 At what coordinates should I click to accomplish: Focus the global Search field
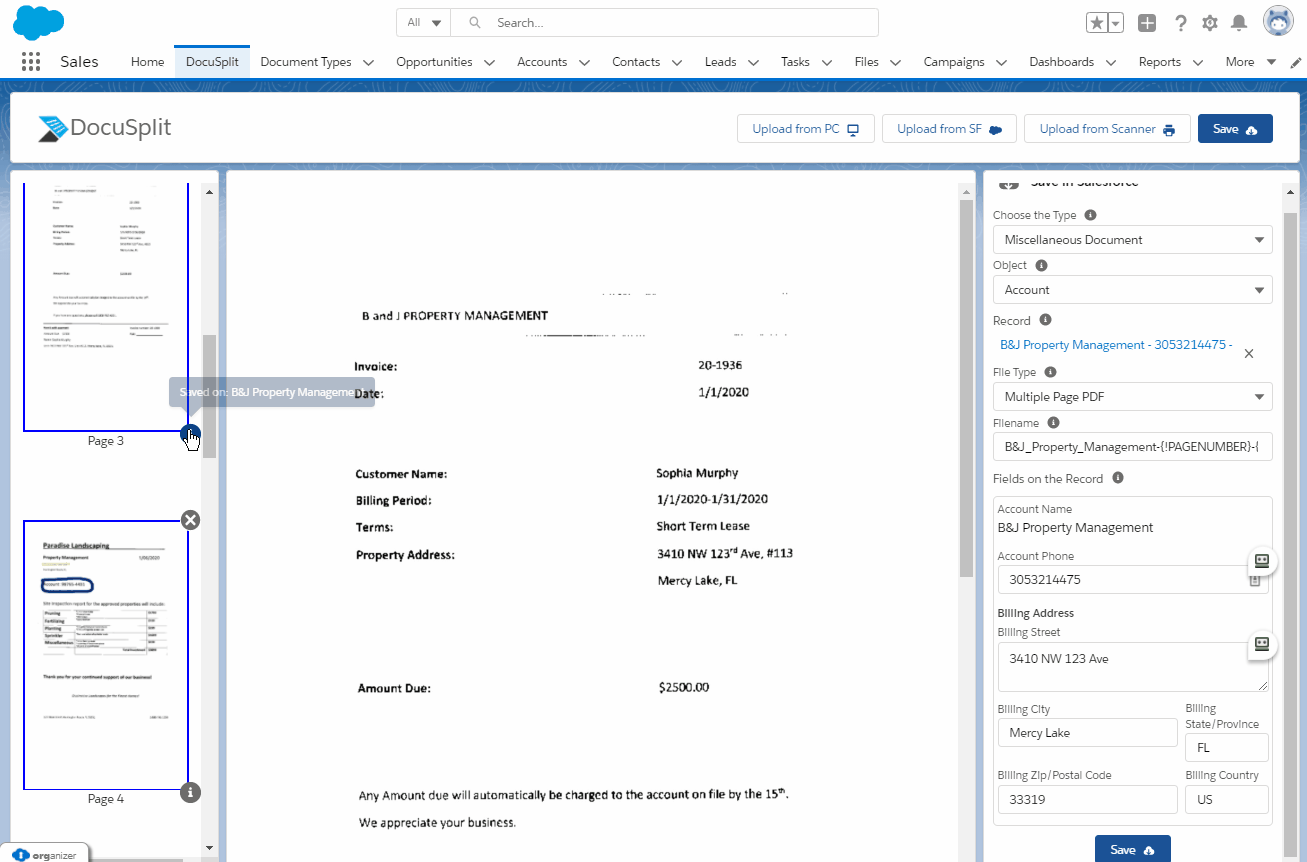[x=664, y=23]
